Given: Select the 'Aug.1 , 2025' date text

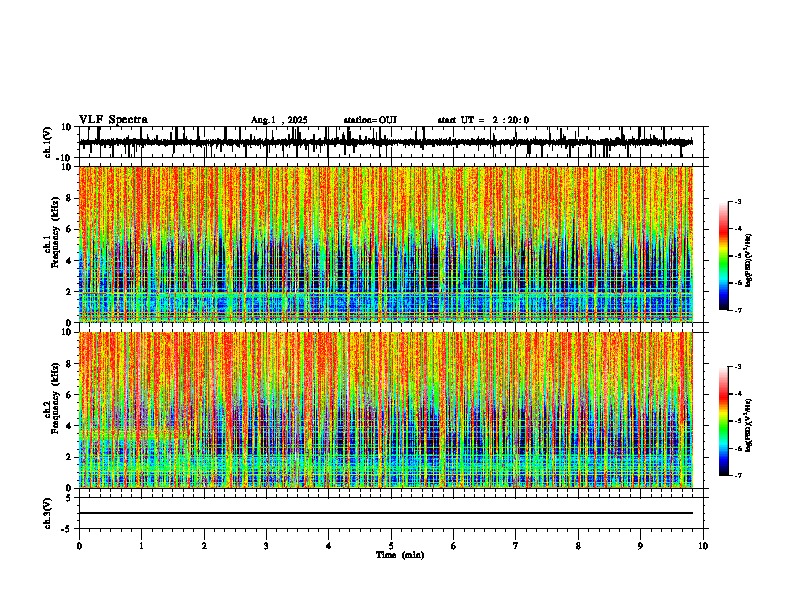Looking at the screenshot, I should coord(279,120).
